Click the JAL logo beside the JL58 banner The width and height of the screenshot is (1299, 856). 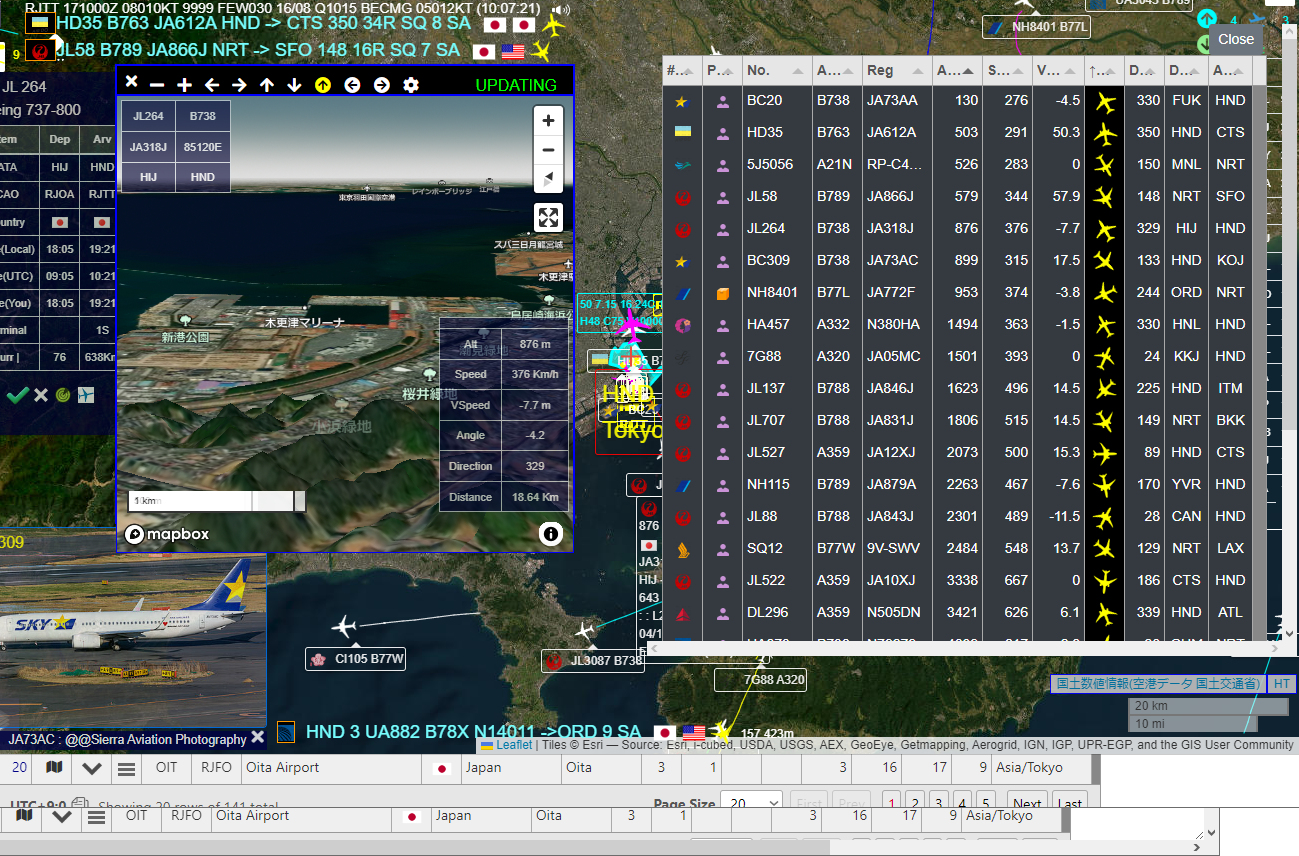[x=41, y=51]
